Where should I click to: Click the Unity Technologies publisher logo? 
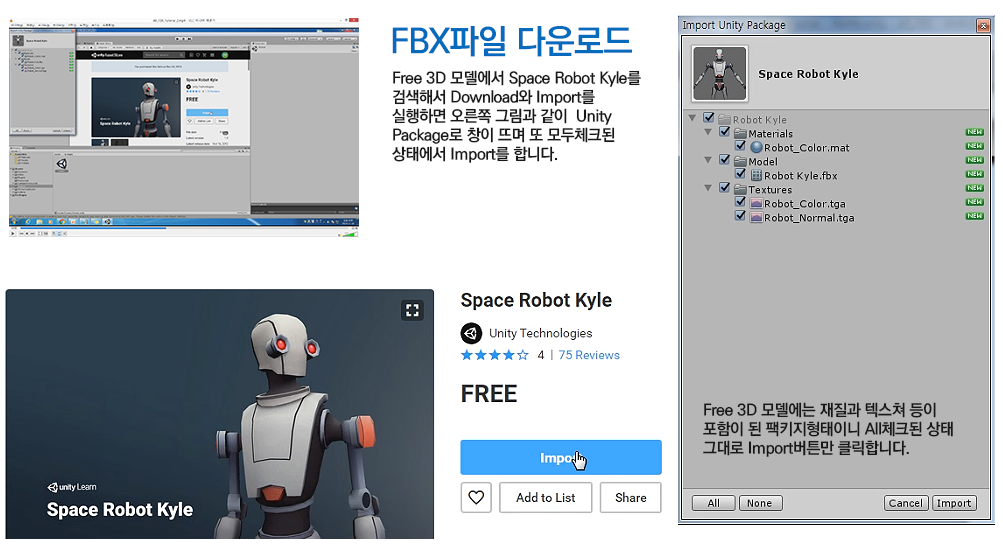click(471, 333)
